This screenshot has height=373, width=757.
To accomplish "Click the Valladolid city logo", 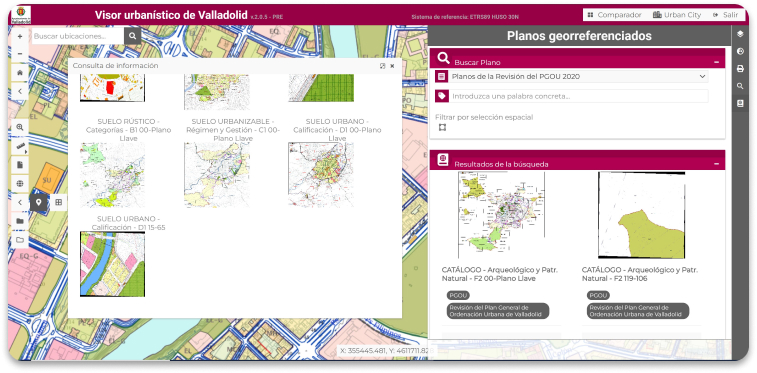I will point(21,15).
